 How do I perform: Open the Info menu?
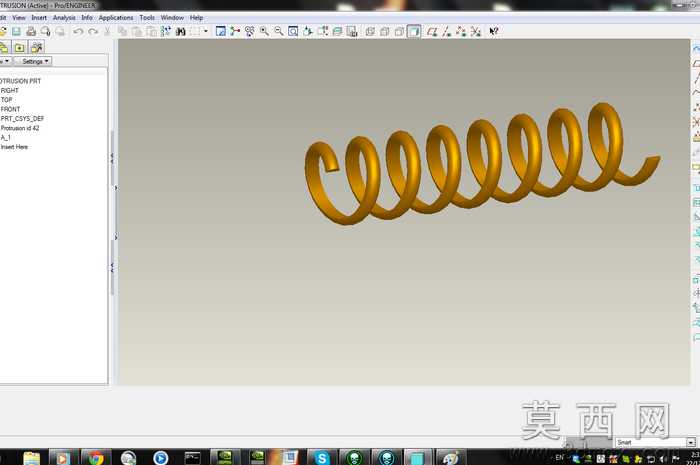pyautogui.click(x=87, y=17)
